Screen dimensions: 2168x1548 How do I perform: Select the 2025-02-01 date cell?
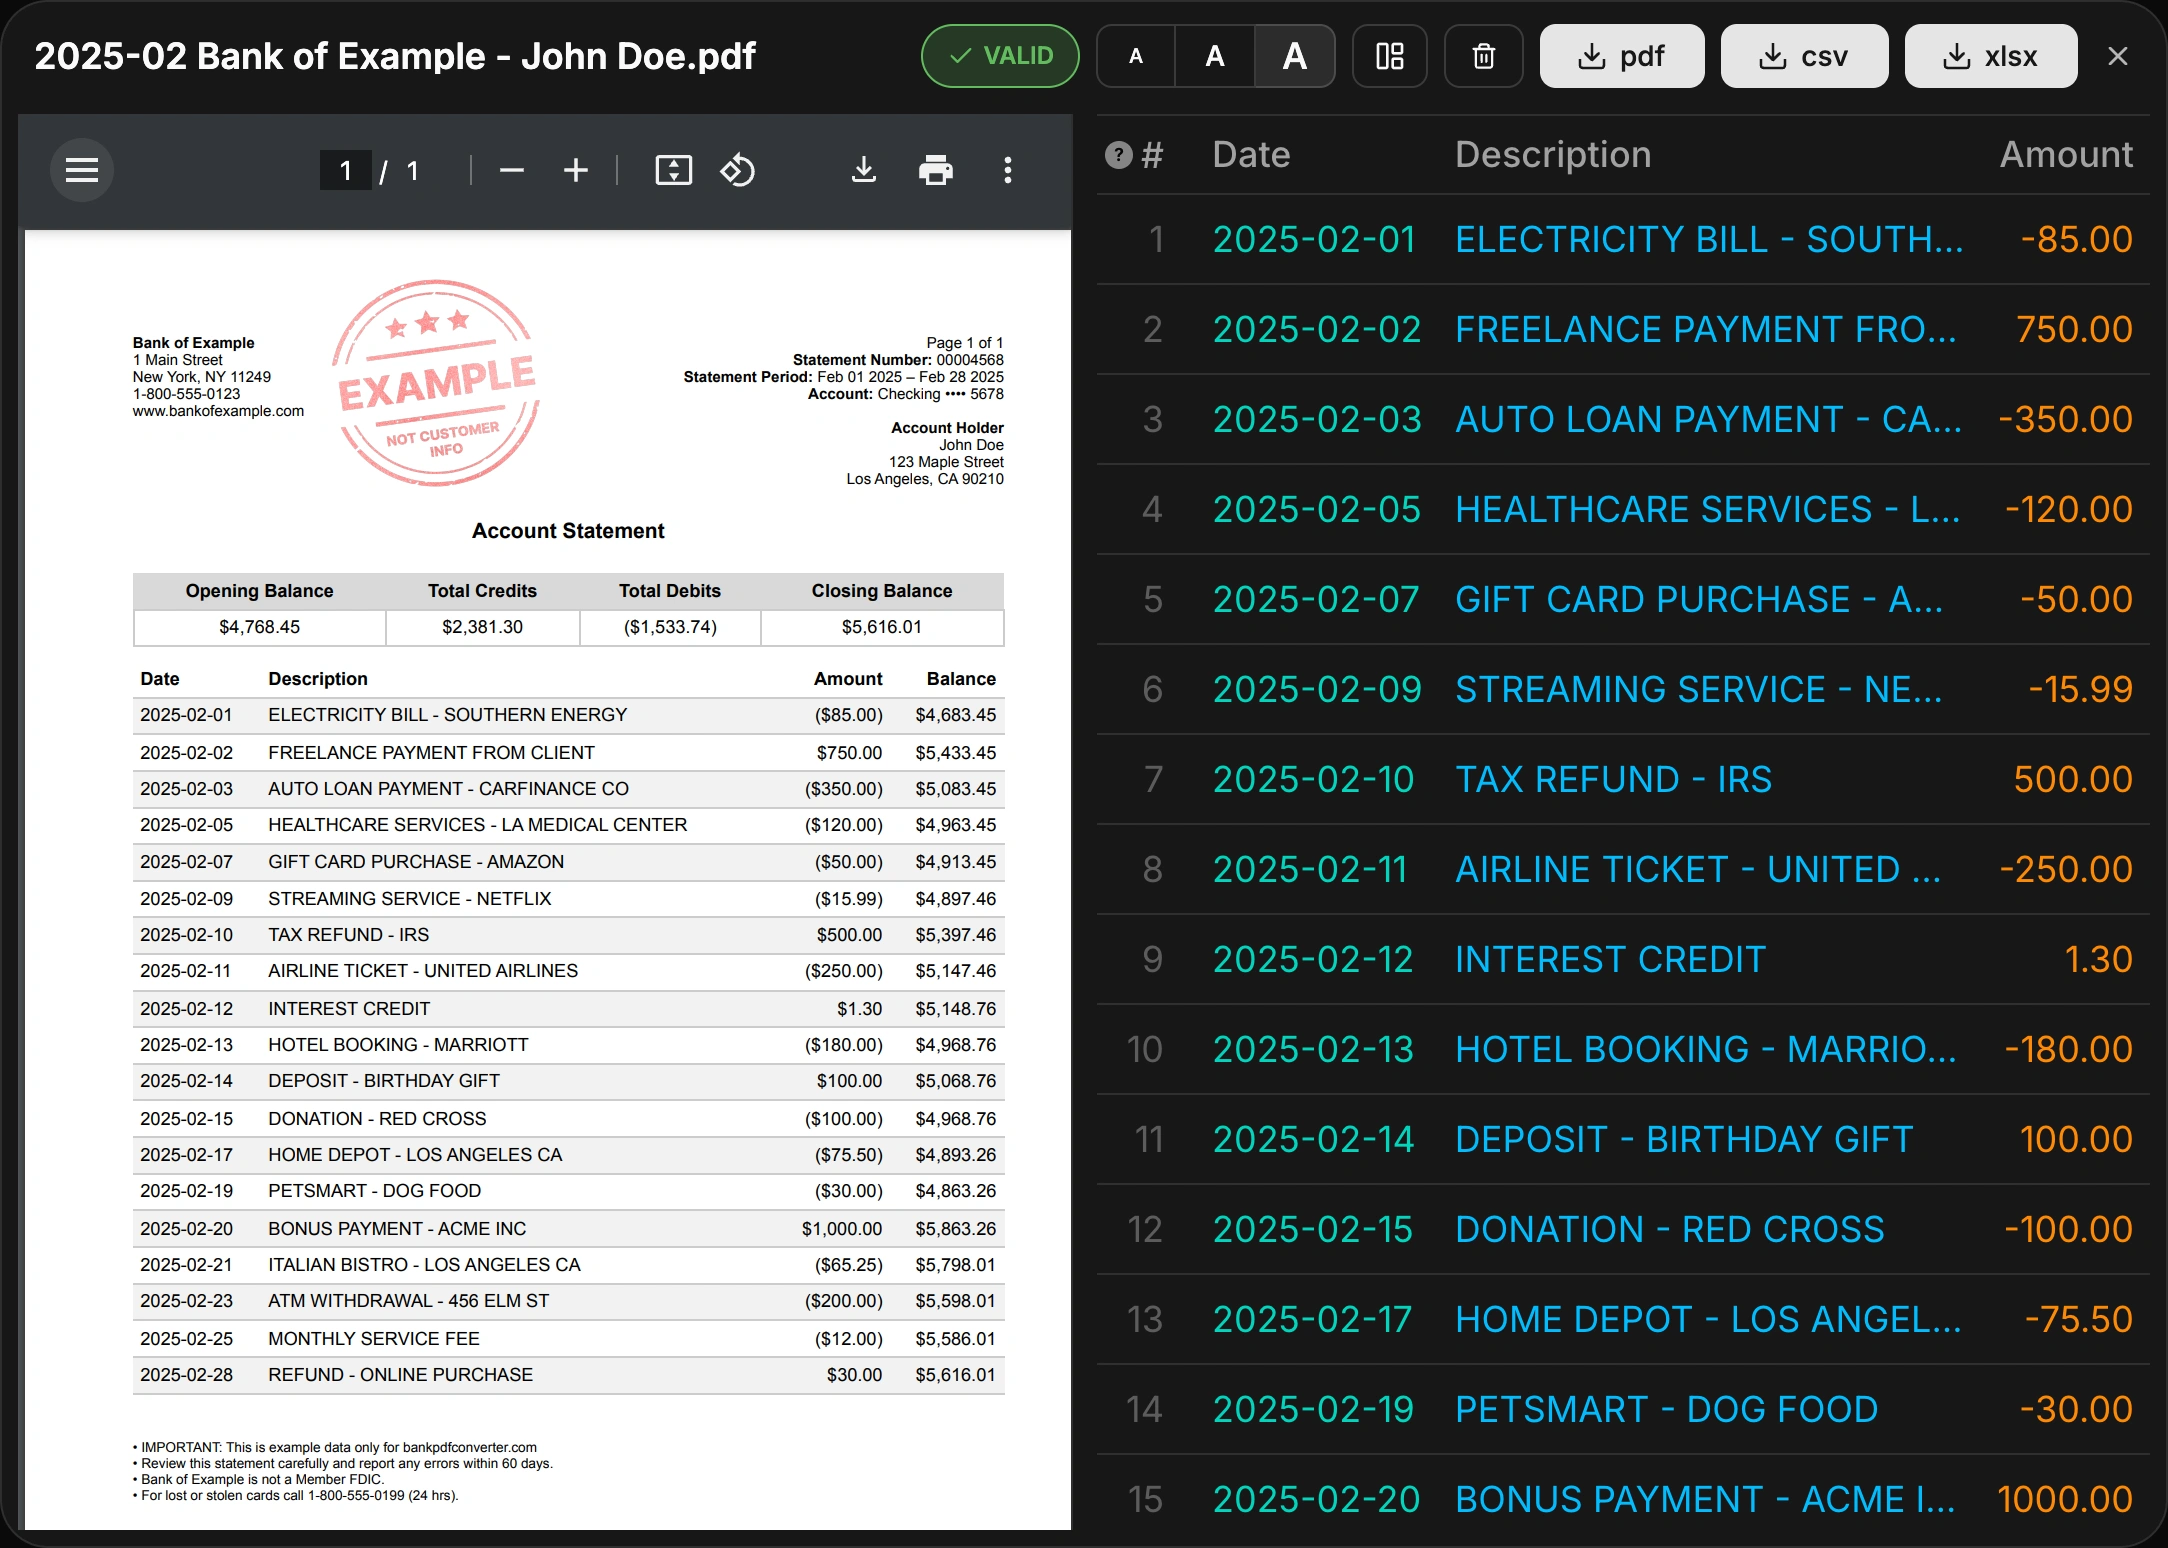[1315, 240]
